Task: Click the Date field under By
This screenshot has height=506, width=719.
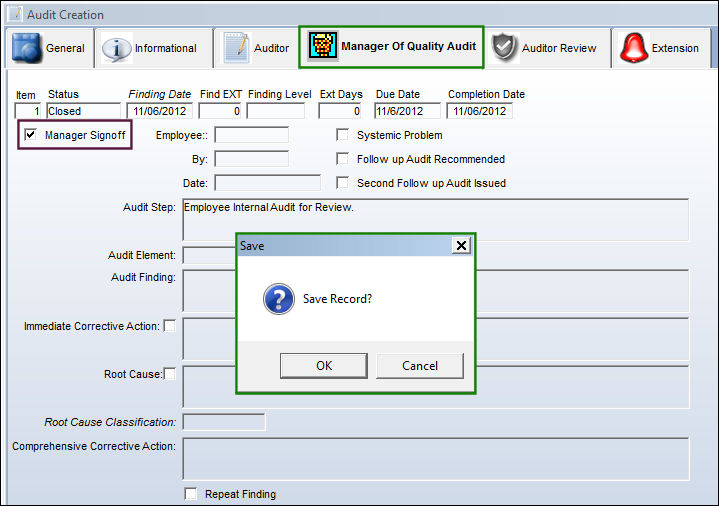Action: coord(268,183)
